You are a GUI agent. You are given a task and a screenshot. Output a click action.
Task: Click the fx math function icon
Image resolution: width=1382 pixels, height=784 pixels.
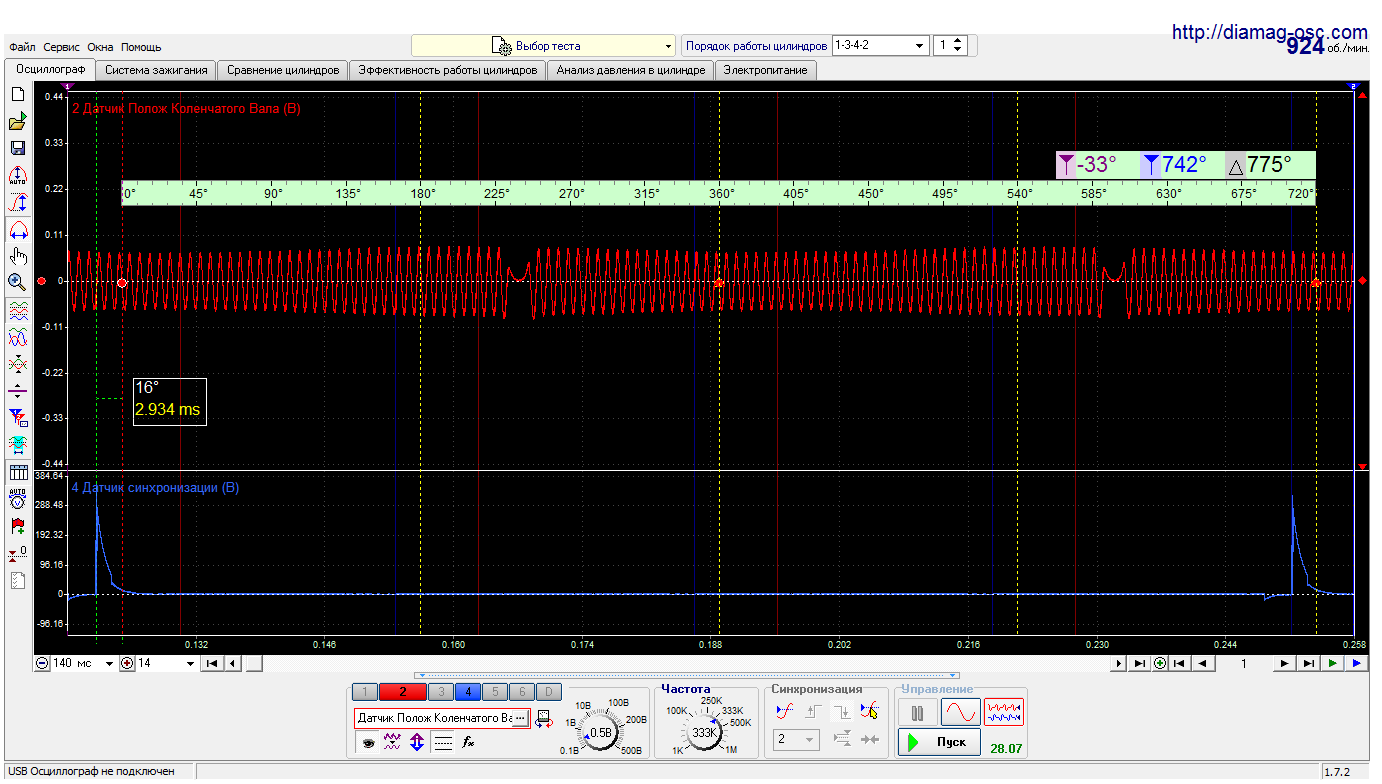click(468, 743)
